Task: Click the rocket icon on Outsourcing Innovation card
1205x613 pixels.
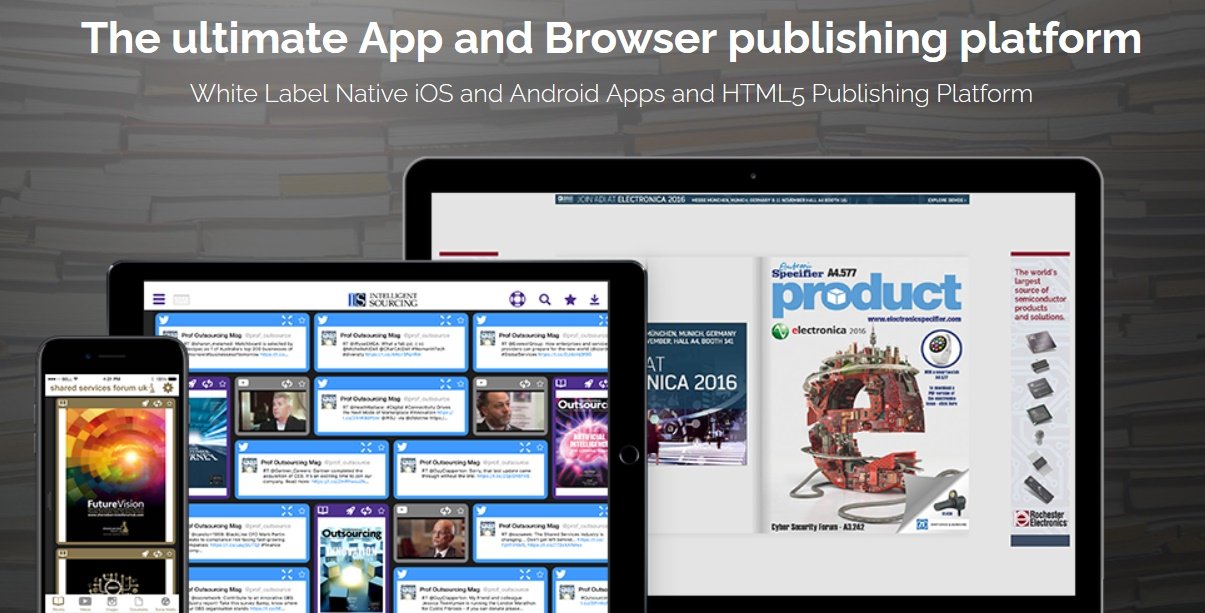Action: point(351,510)
